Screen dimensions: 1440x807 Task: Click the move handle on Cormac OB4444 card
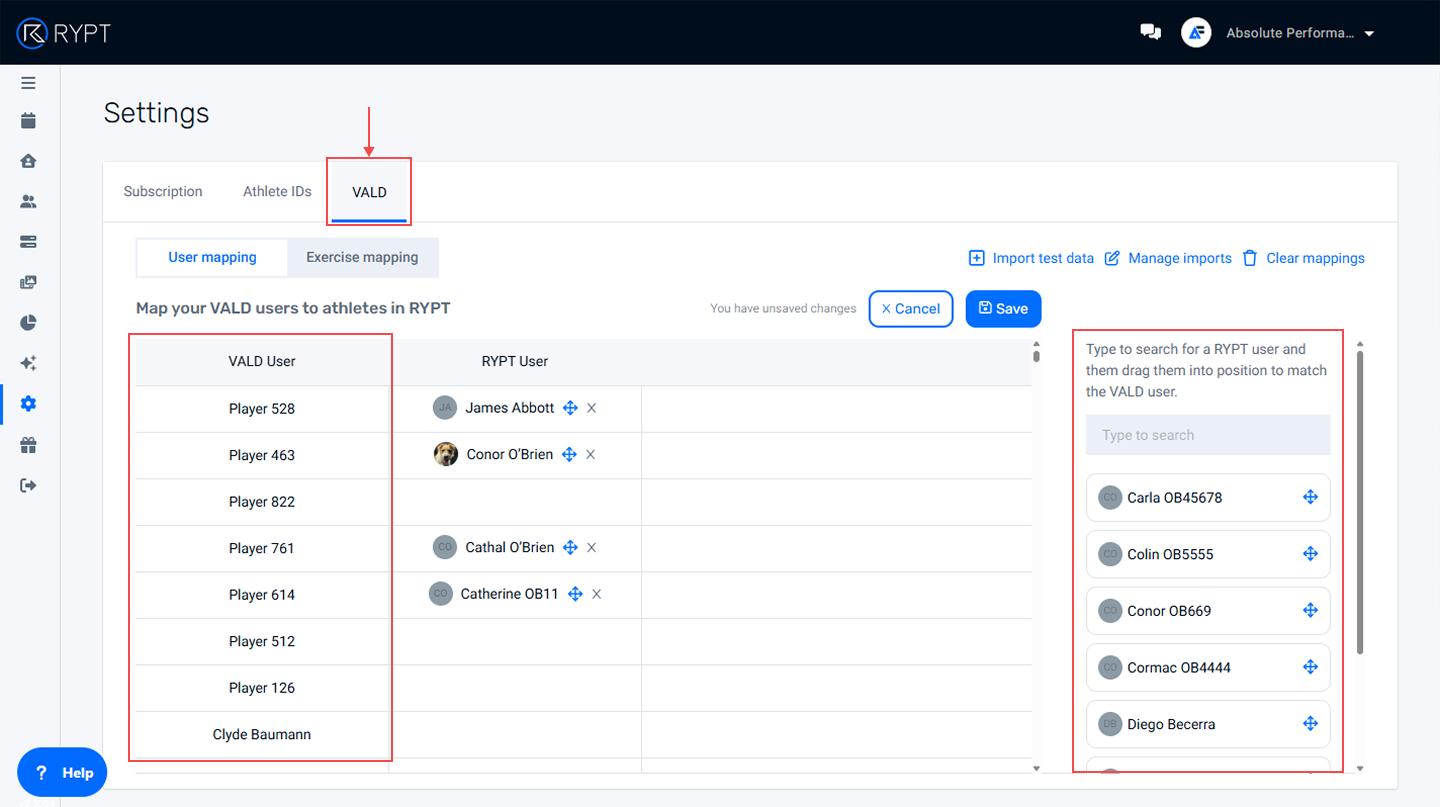click(x=1310, y=667)
